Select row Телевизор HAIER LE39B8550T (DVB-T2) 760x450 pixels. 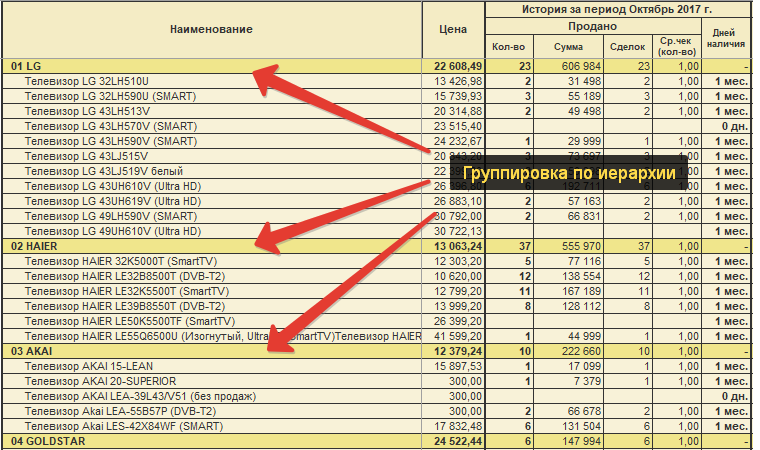[377, 306]
